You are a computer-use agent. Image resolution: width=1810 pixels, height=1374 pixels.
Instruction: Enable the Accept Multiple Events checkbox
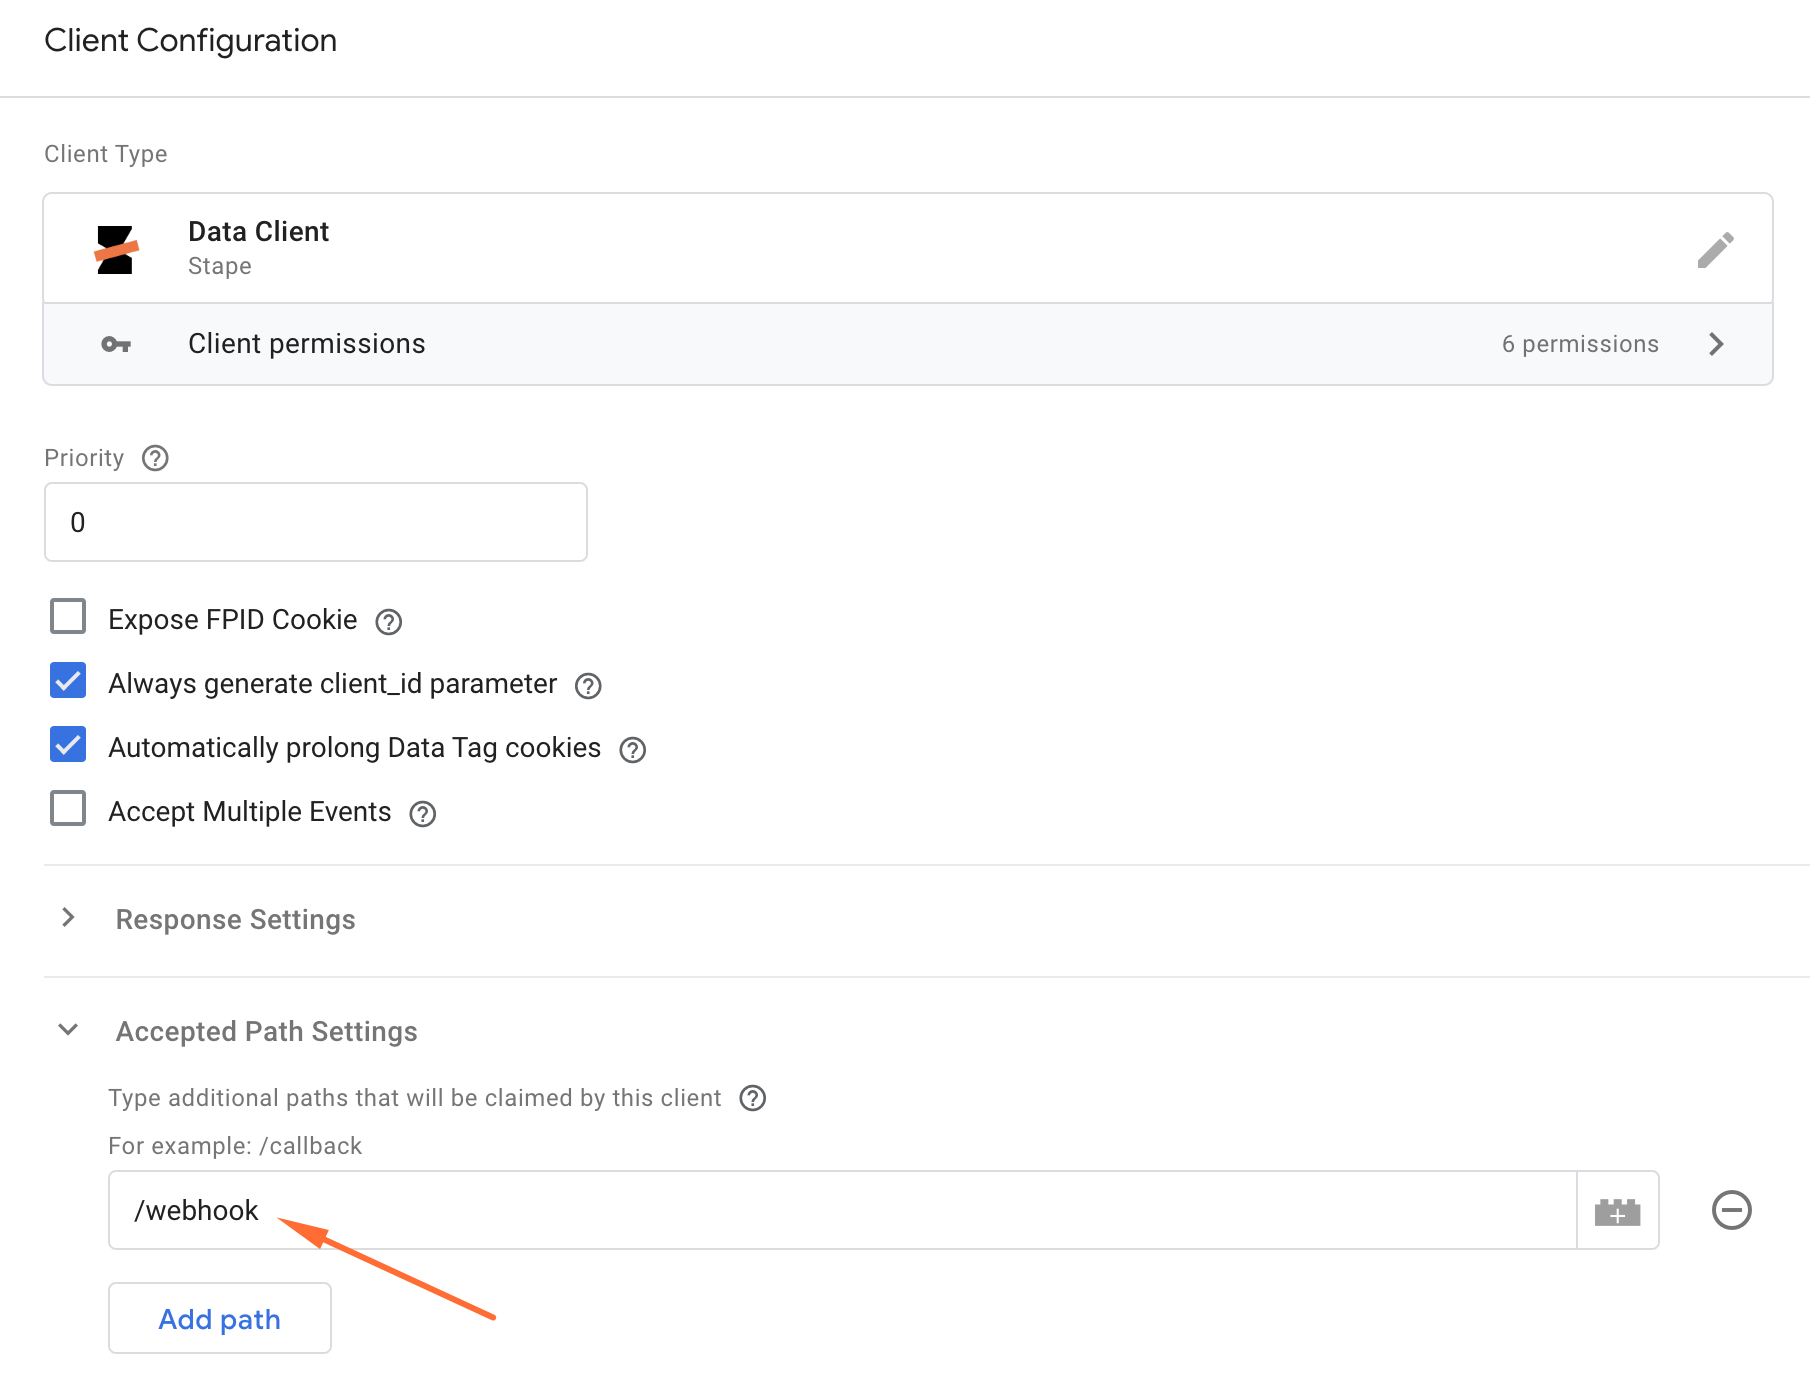tap(68, 809)
